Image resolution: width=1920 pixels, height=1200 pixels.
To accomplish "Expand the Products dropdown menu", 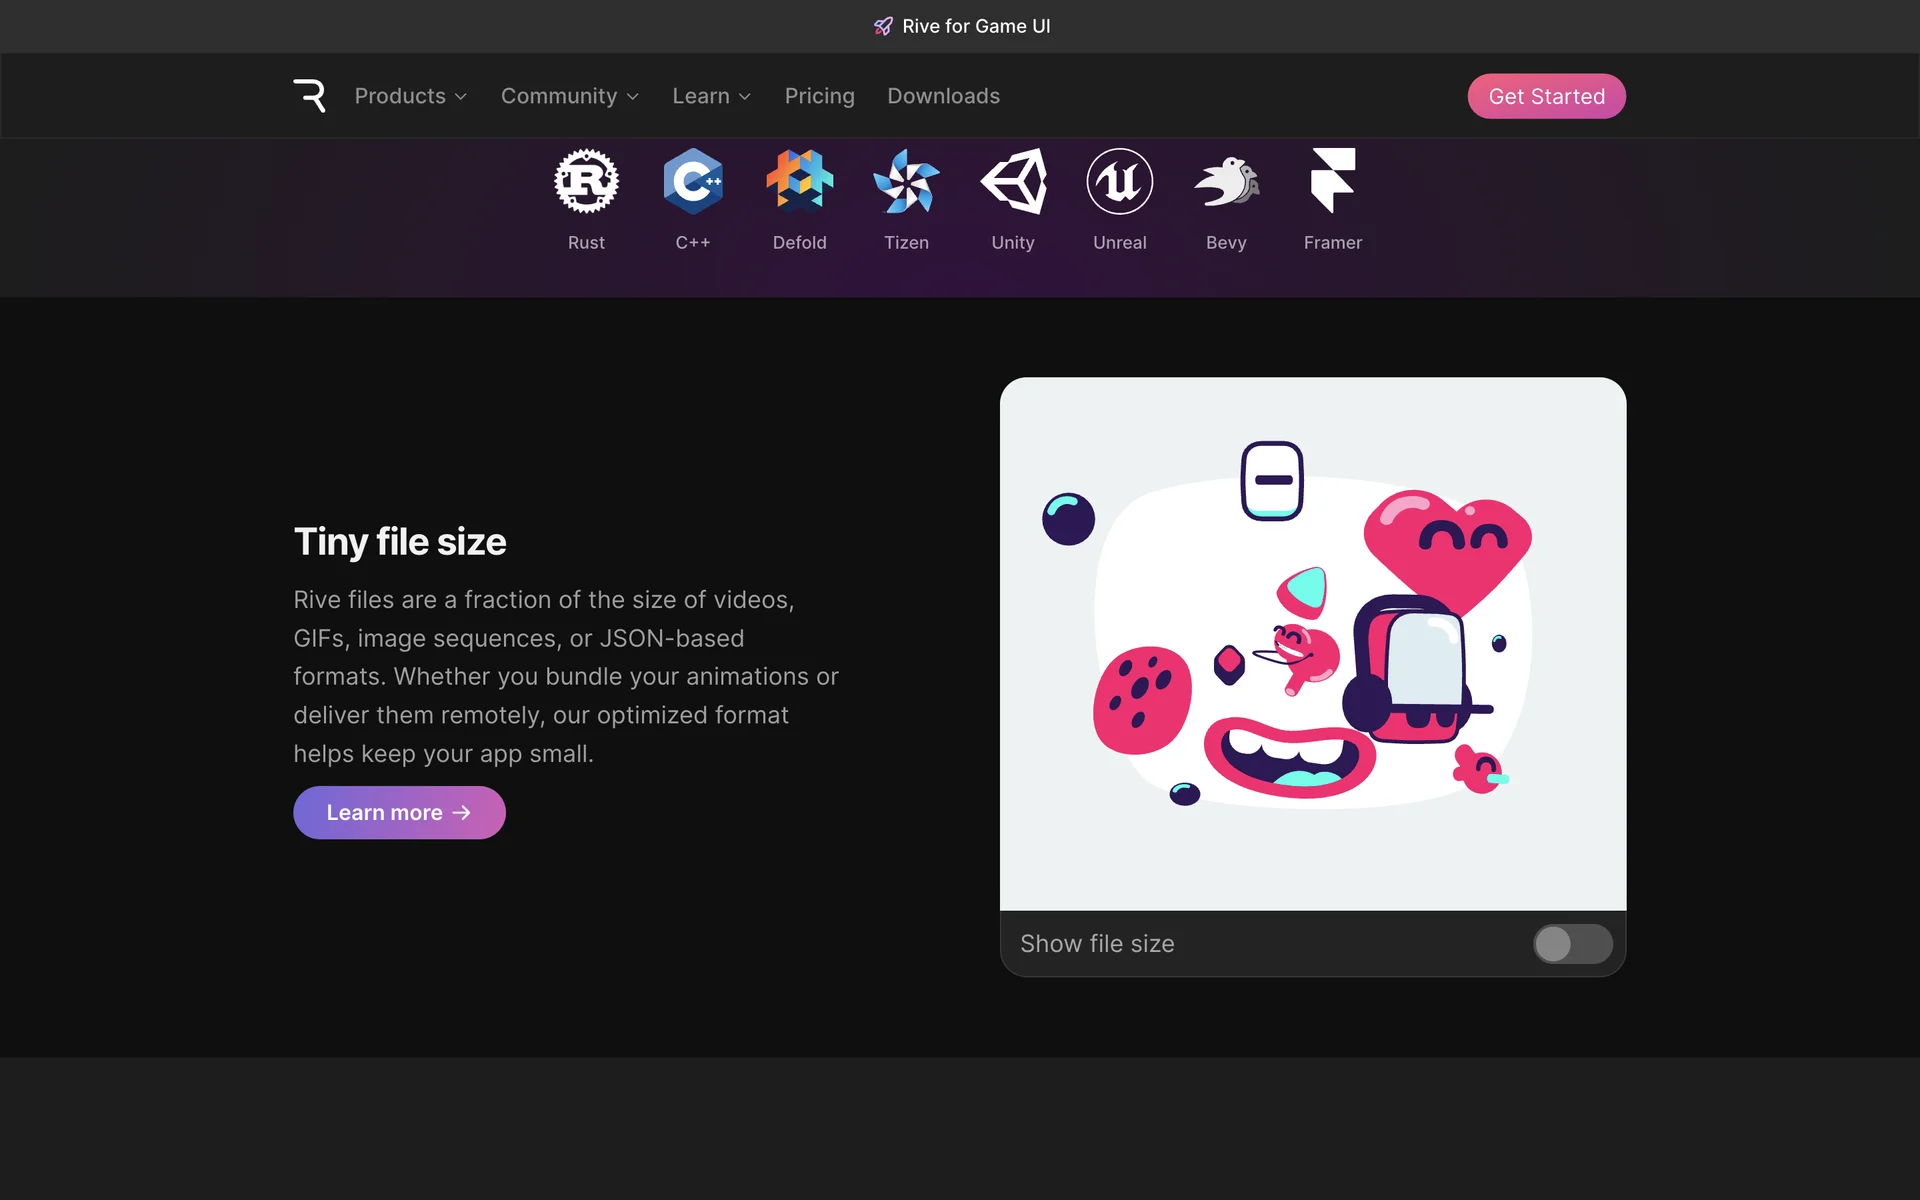I will tap(411, 96).
